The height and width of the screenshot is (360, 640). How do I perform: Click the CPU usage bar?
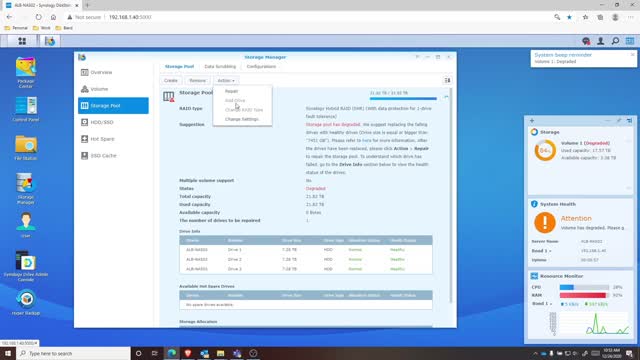pyautogui.click(x=584, y=287)
